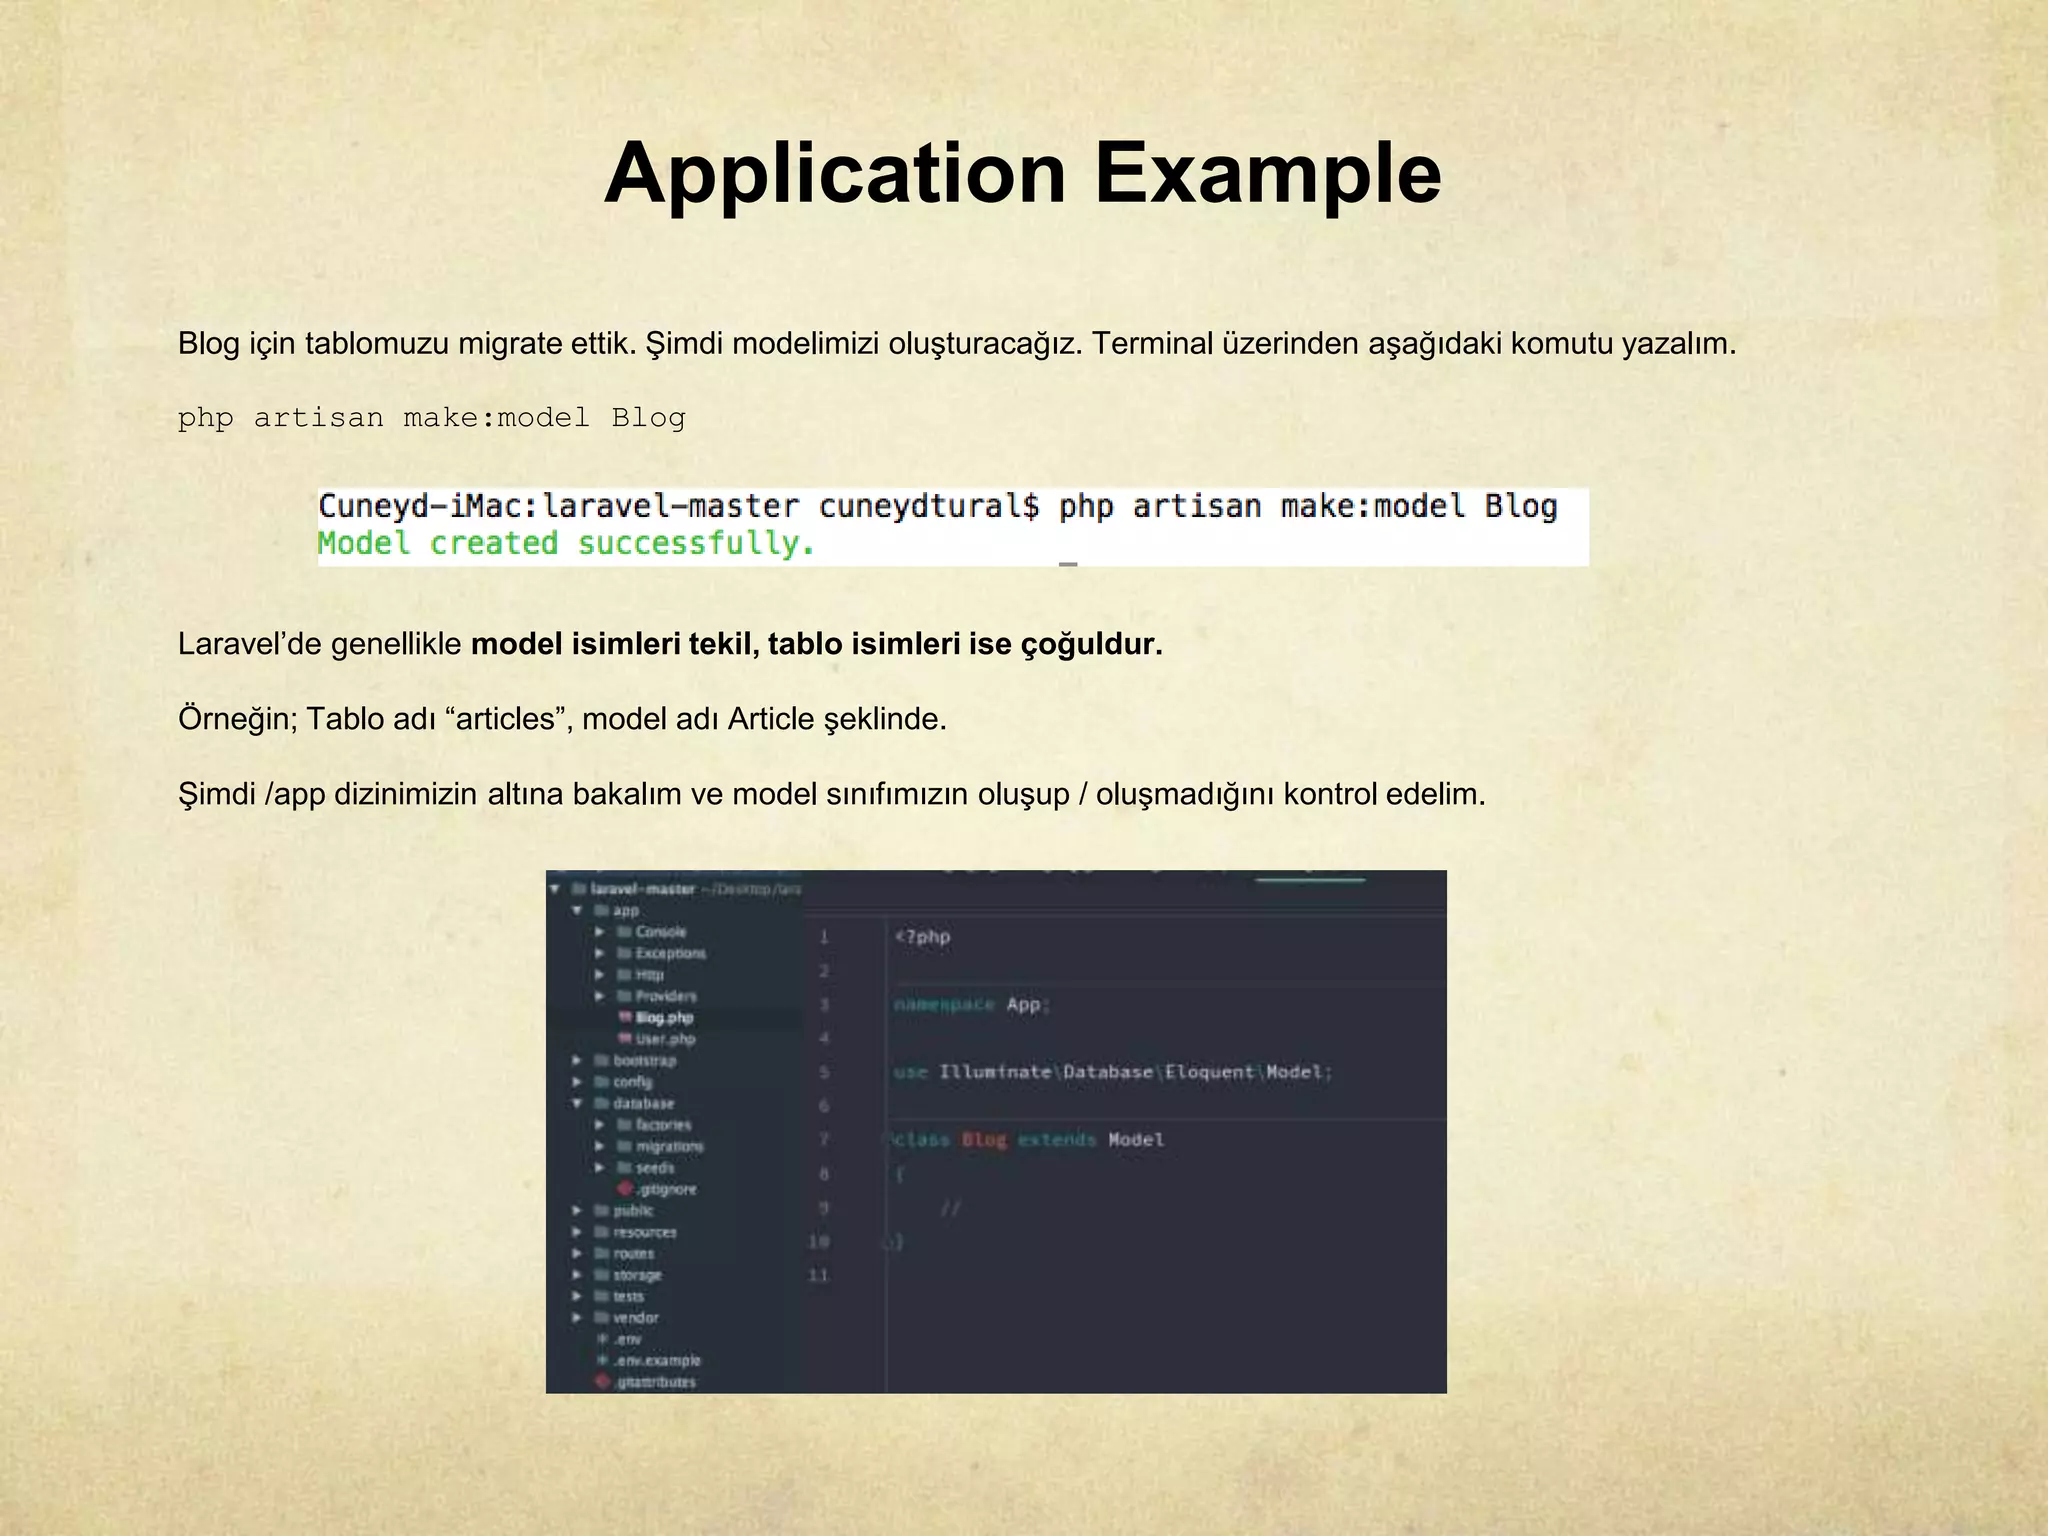Expand the resources folder arrow
Viewport: 2048px width, 1536px height.
tap(577, 1232)
